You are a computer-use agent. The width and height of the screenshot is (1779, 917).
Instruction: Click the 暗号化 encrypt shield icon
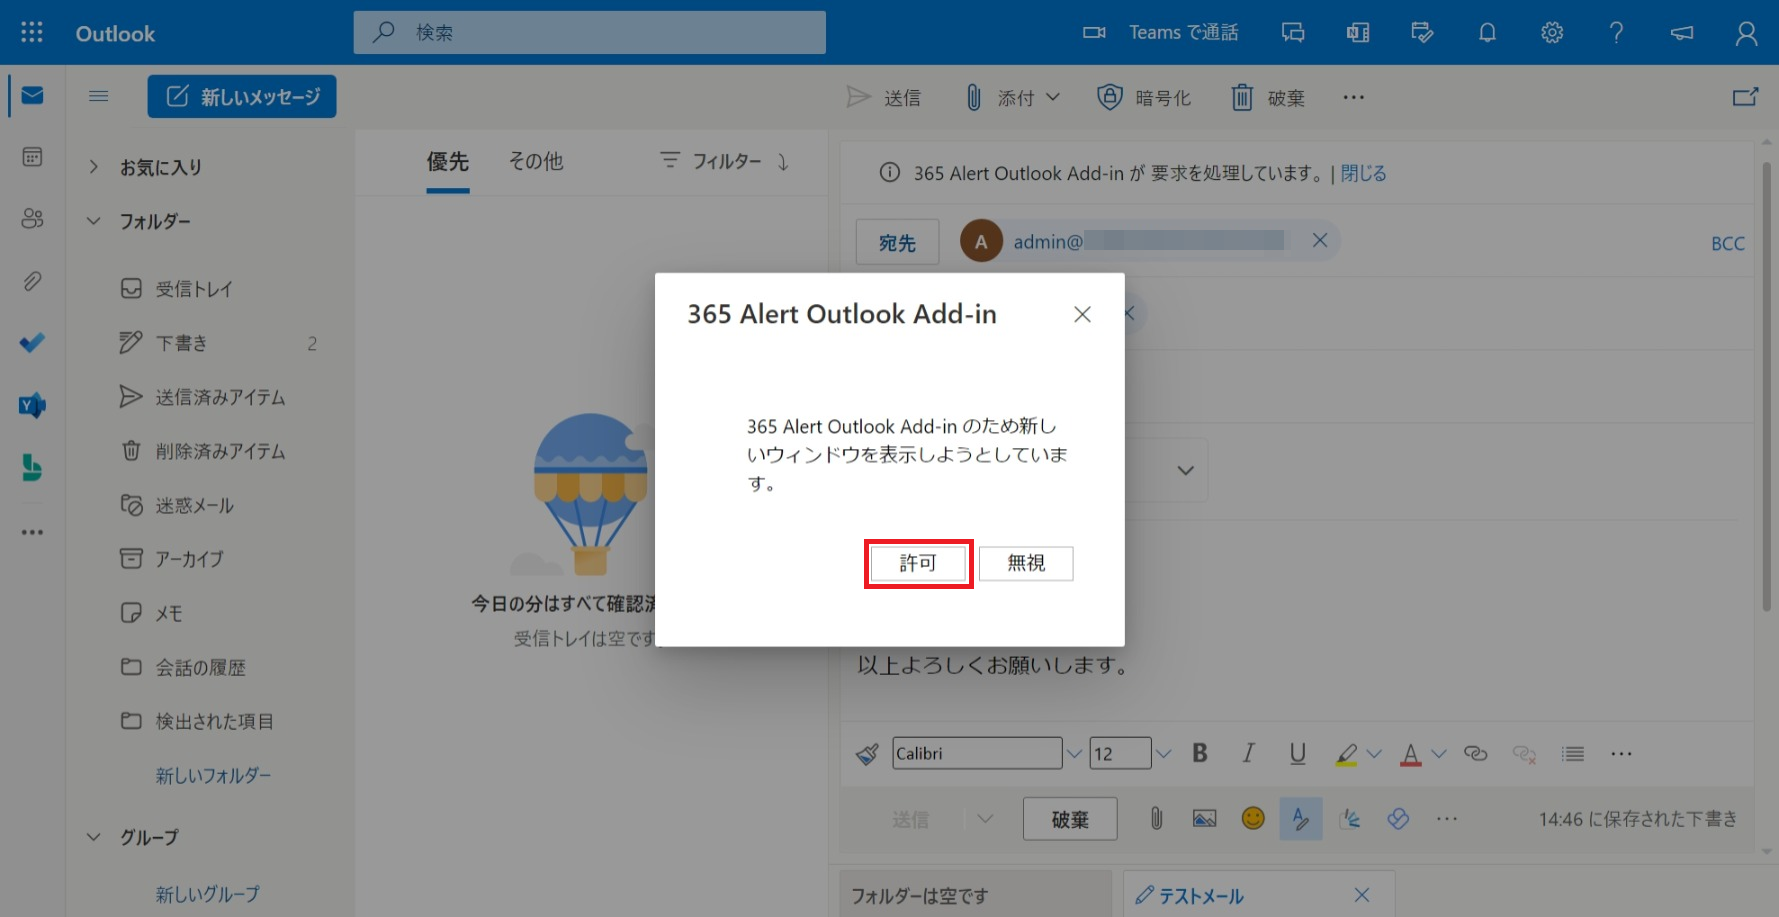pyautogui.click(x=1109, y=97)
